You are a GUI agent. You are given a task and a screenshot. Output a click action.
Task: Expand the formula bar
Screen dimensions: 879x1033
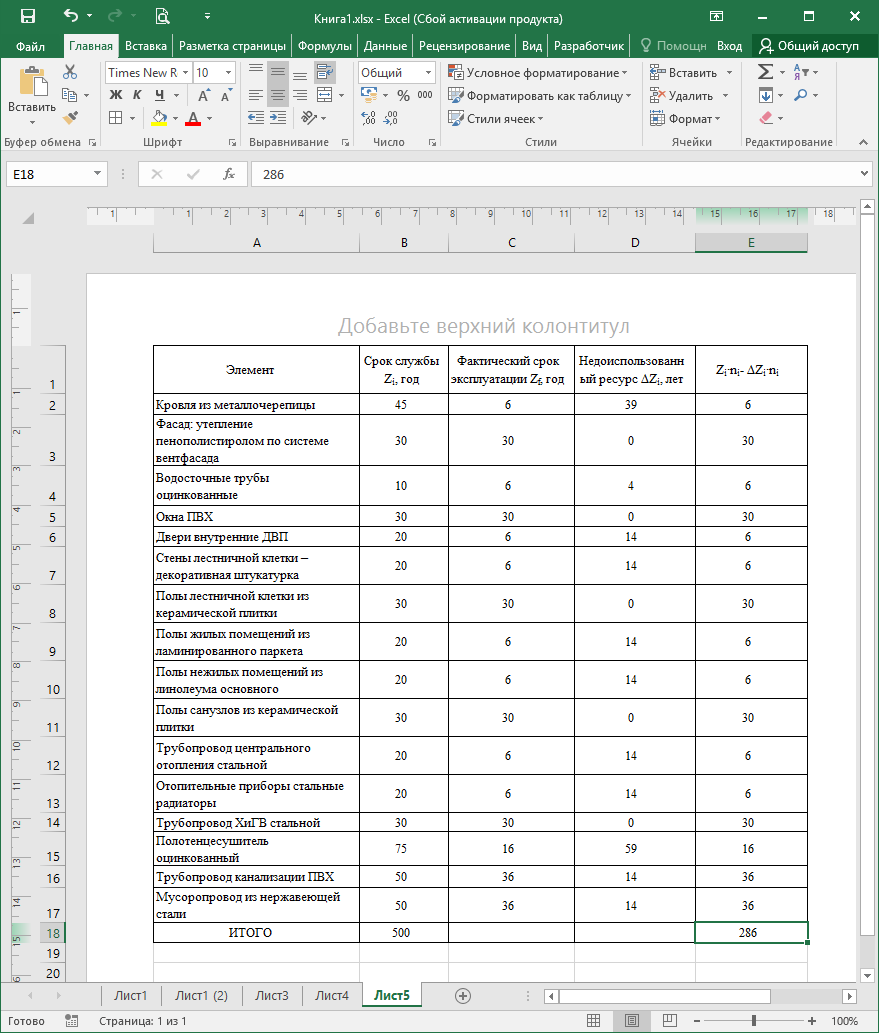(x=865, y=174)
